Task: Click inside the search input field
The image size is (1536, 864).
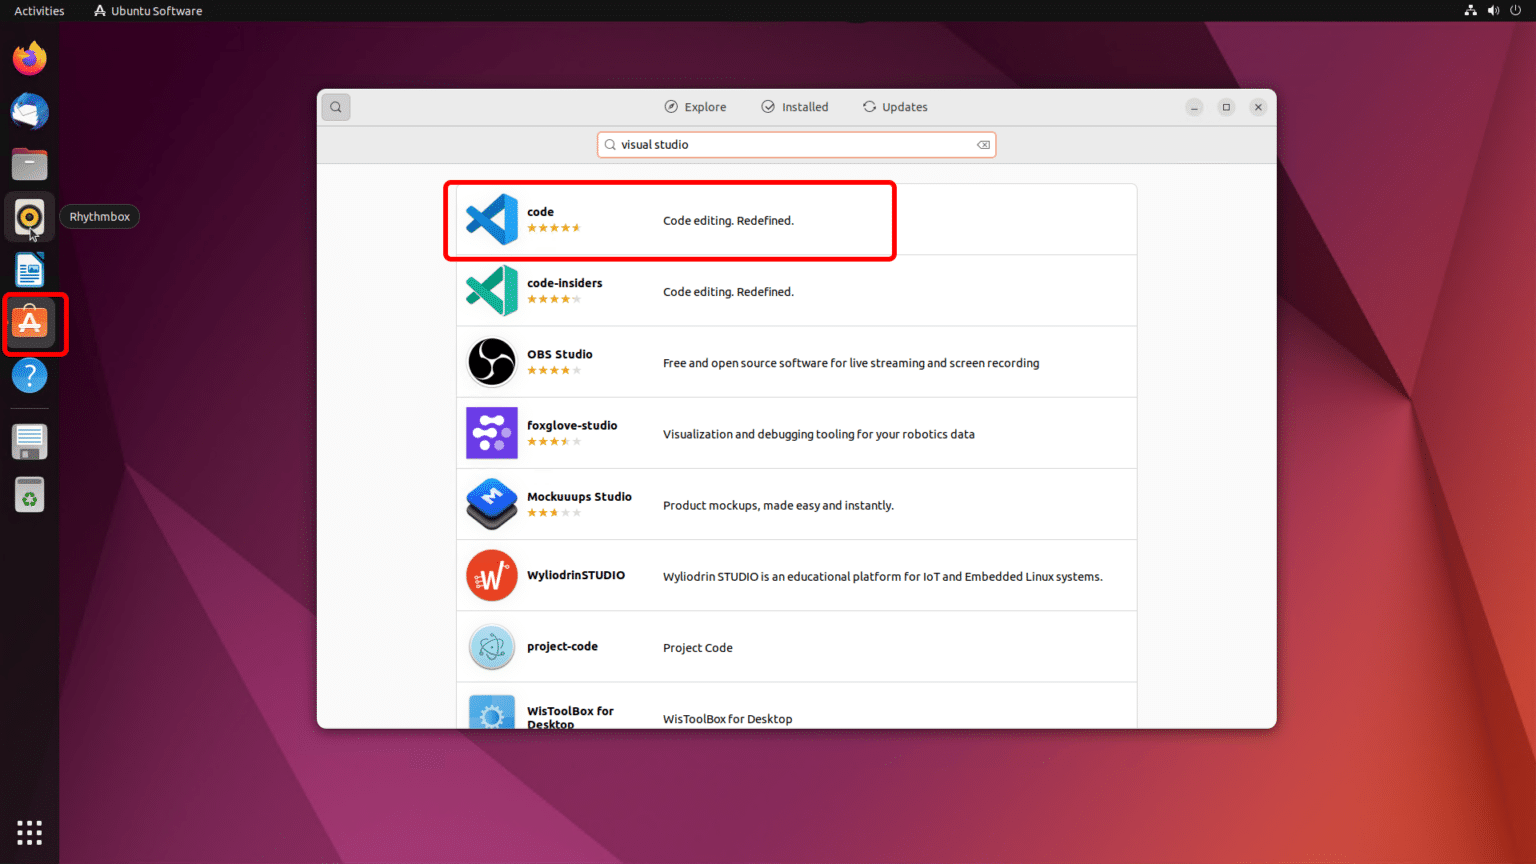Action: [790, 144]
